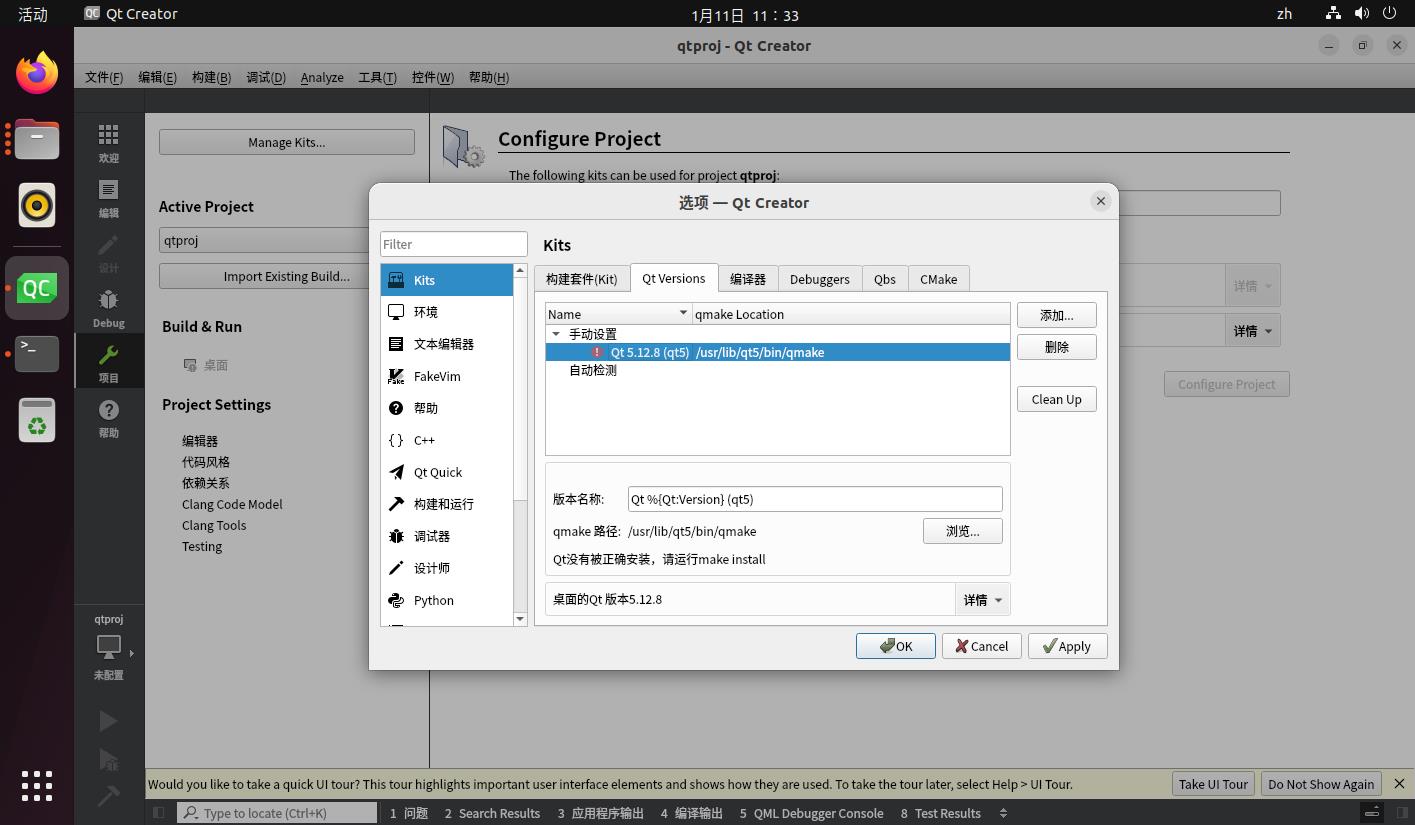Open Rhythmbox from the dock
Screen dimensions: 1415x825
[x=37, y=205]
